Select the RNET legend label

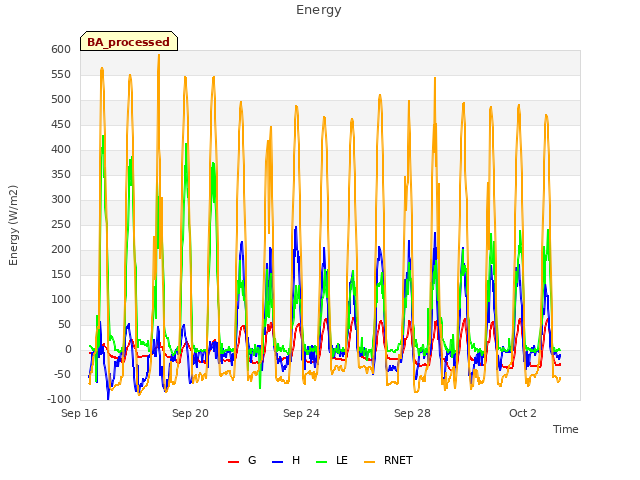[x=398, y=460]
